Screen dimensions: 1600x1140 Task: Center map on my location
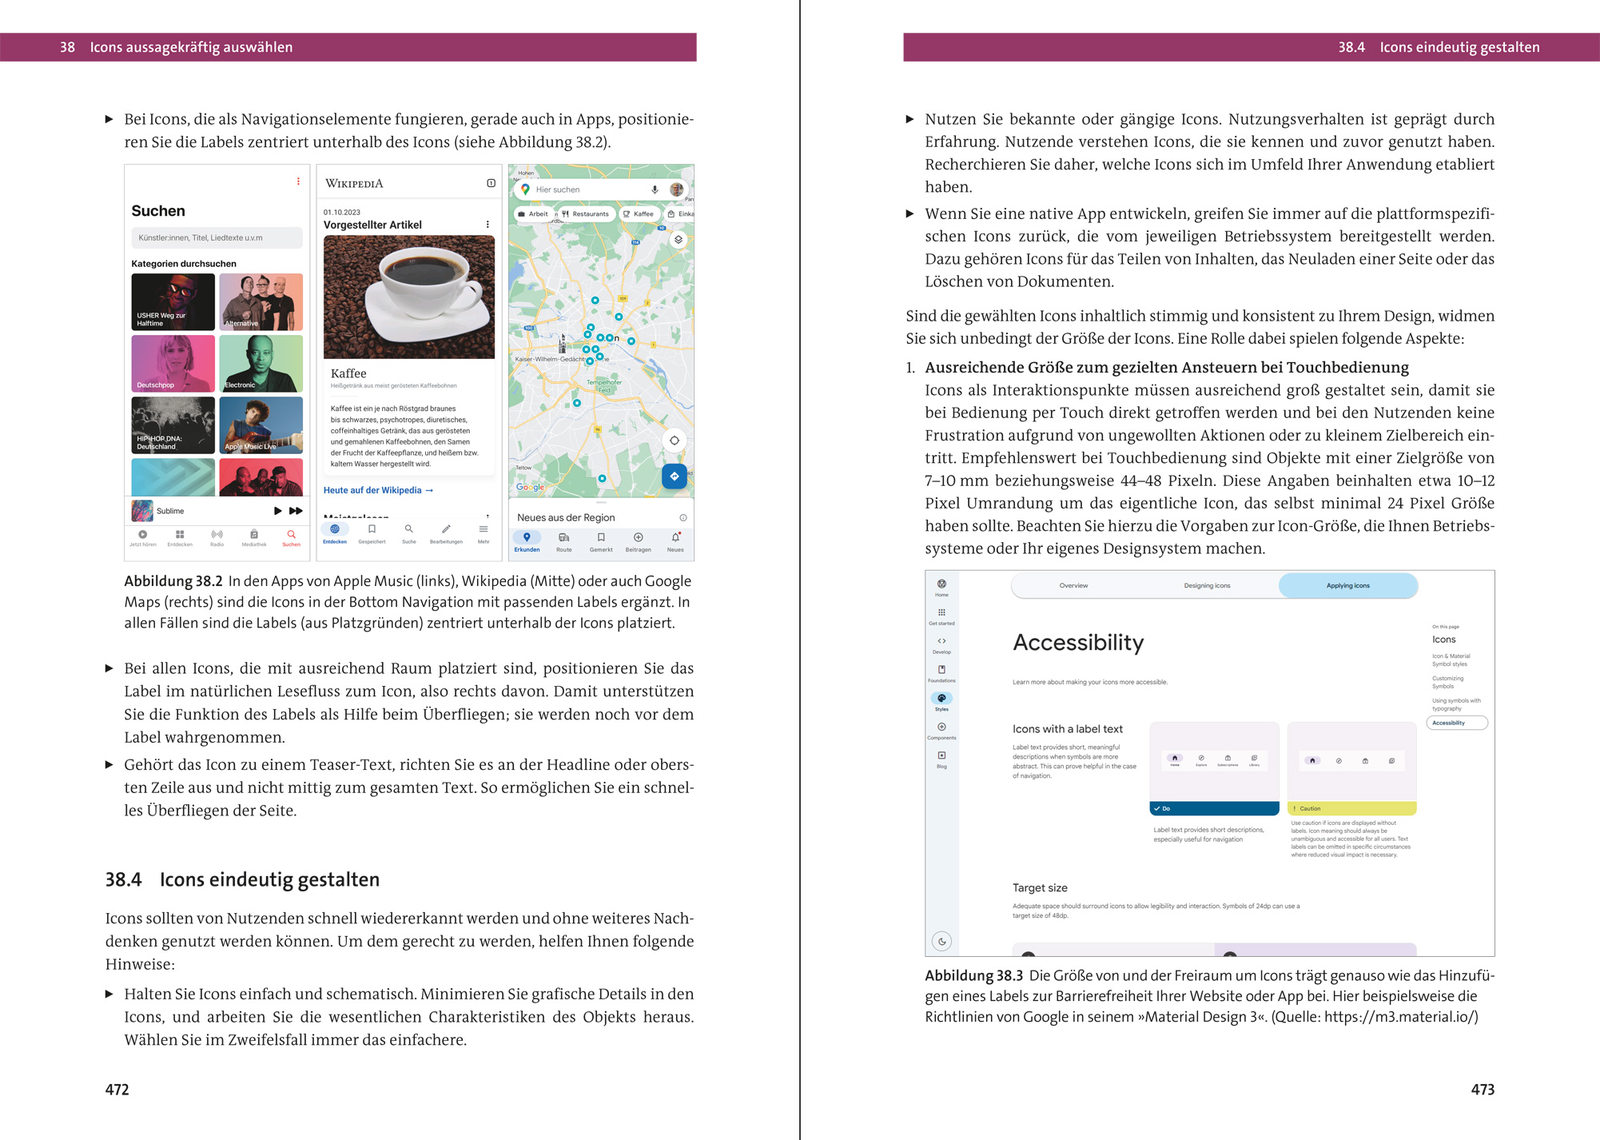[674, 441]
